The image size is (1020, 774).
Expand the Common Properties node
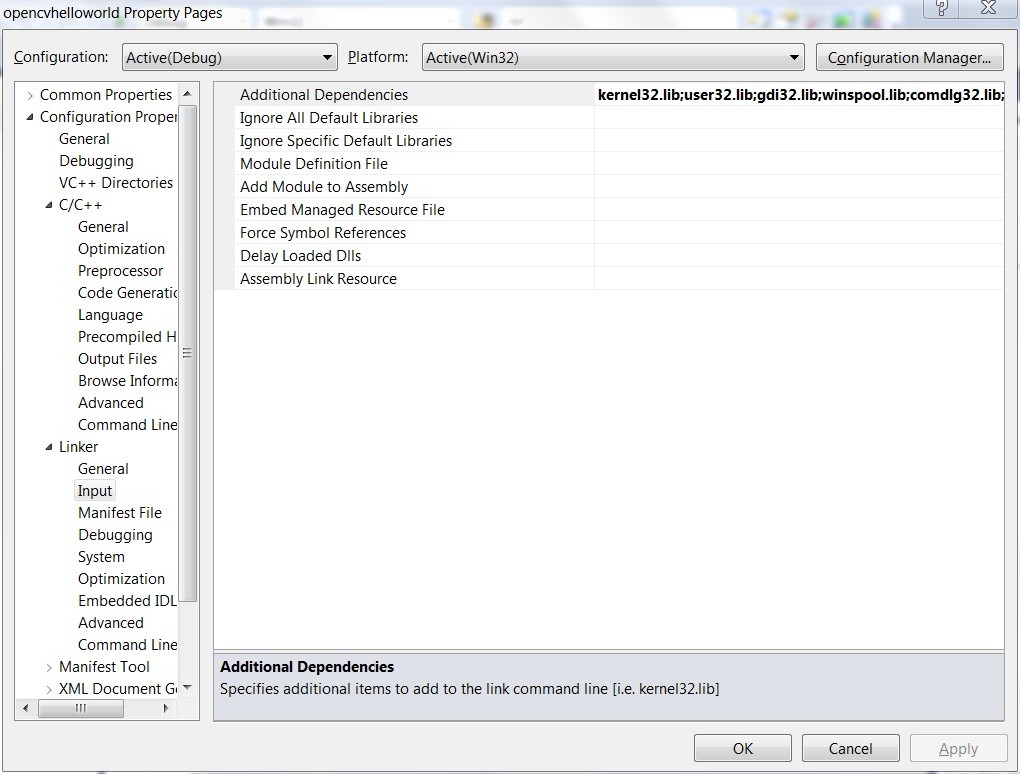pos(30,94)
